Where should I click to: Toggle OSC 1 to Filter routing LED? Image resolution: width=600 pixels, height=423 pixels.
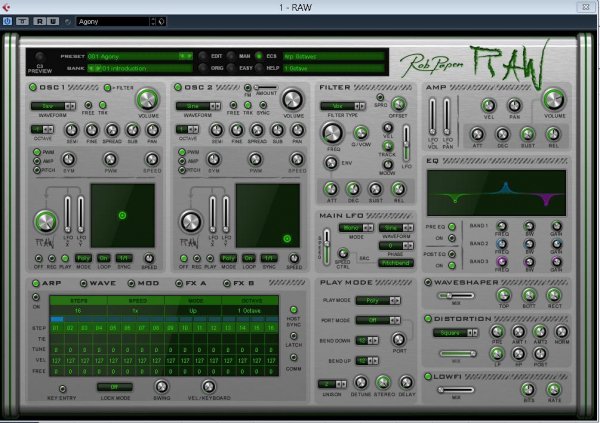(108, 88)
